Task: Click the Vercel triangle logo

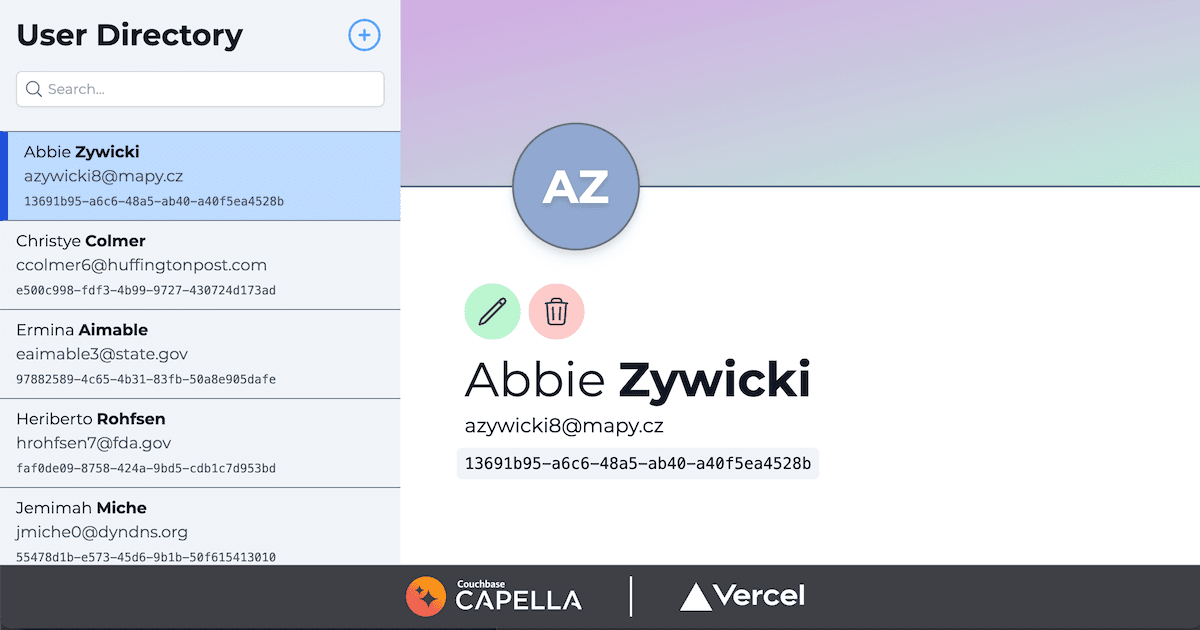Action: pyautogui.click(x=742, y=597)
